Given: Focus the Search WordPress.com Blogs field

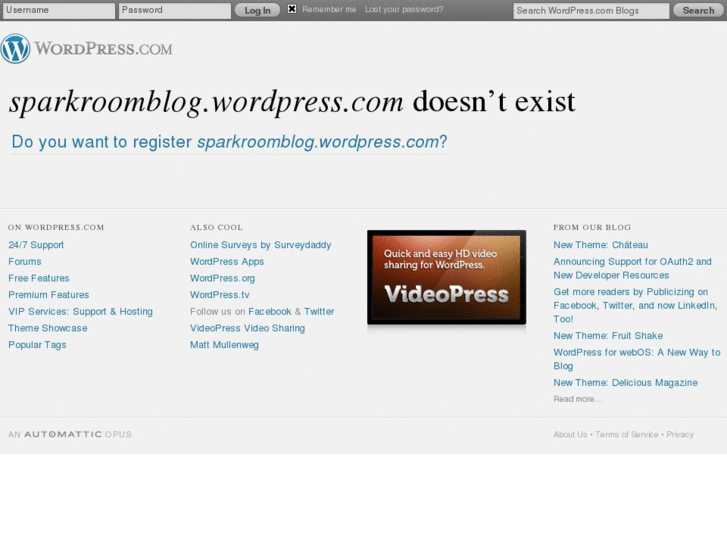Looking at the screenshot, I should click(x=591, y=11).
